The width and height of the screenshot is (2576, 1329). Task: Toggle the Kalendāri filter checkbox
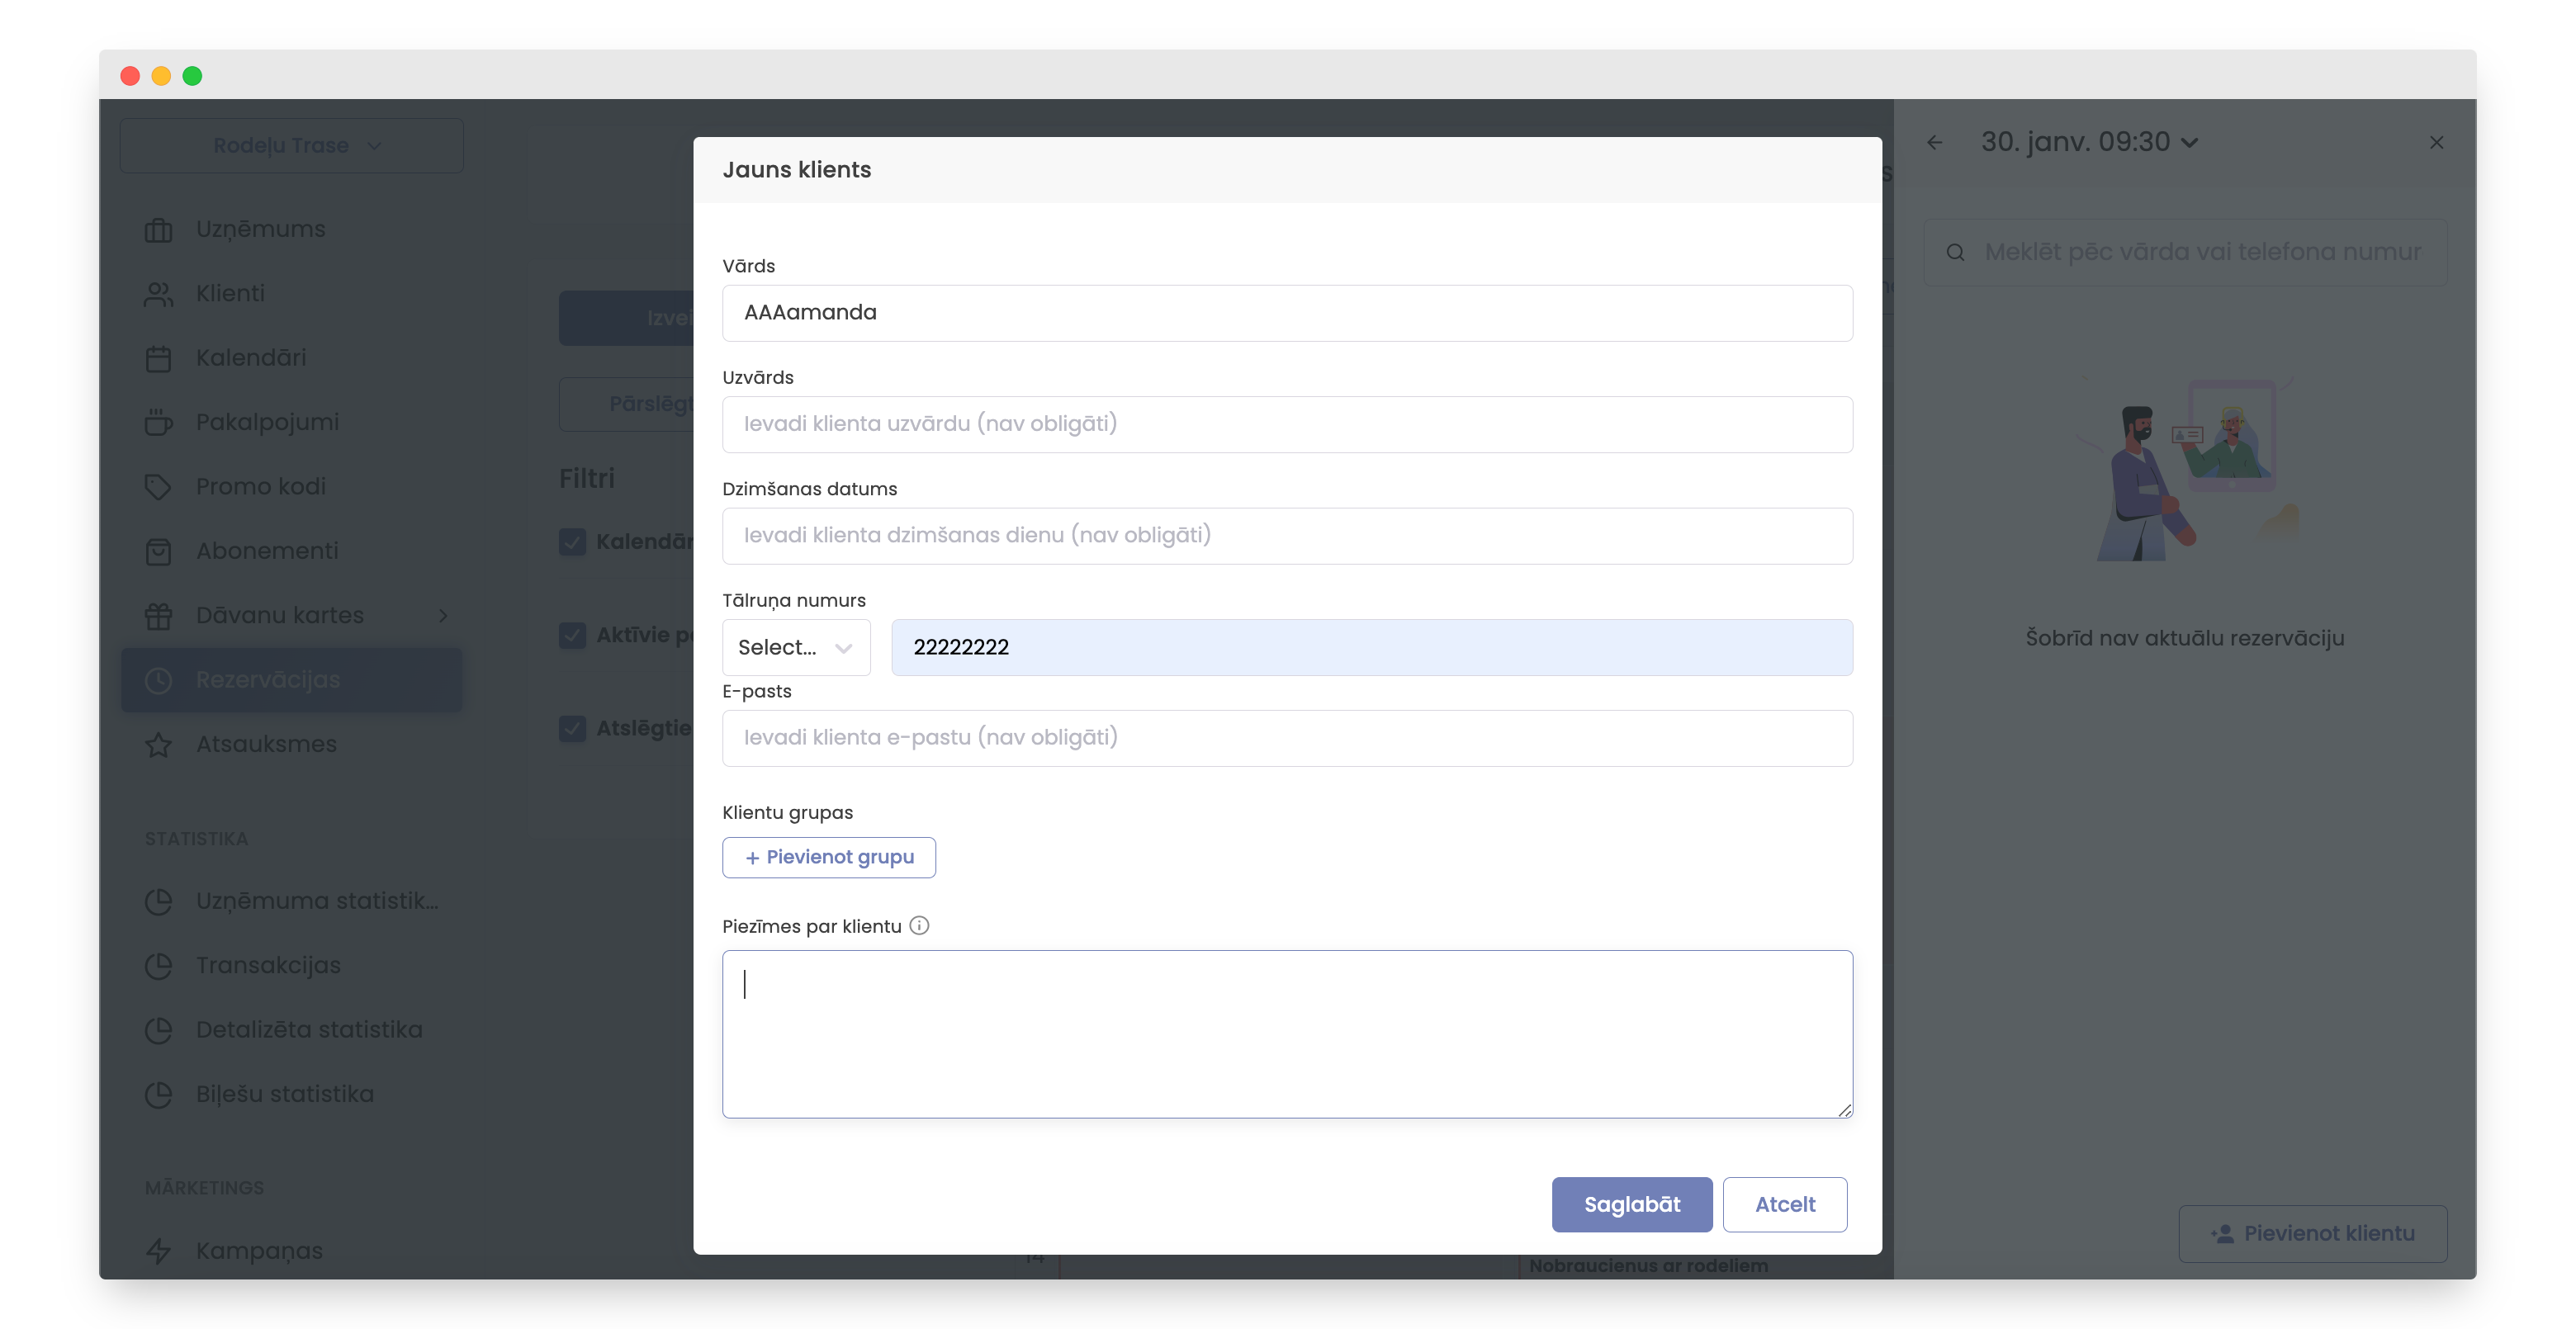[x=573, y=542]
